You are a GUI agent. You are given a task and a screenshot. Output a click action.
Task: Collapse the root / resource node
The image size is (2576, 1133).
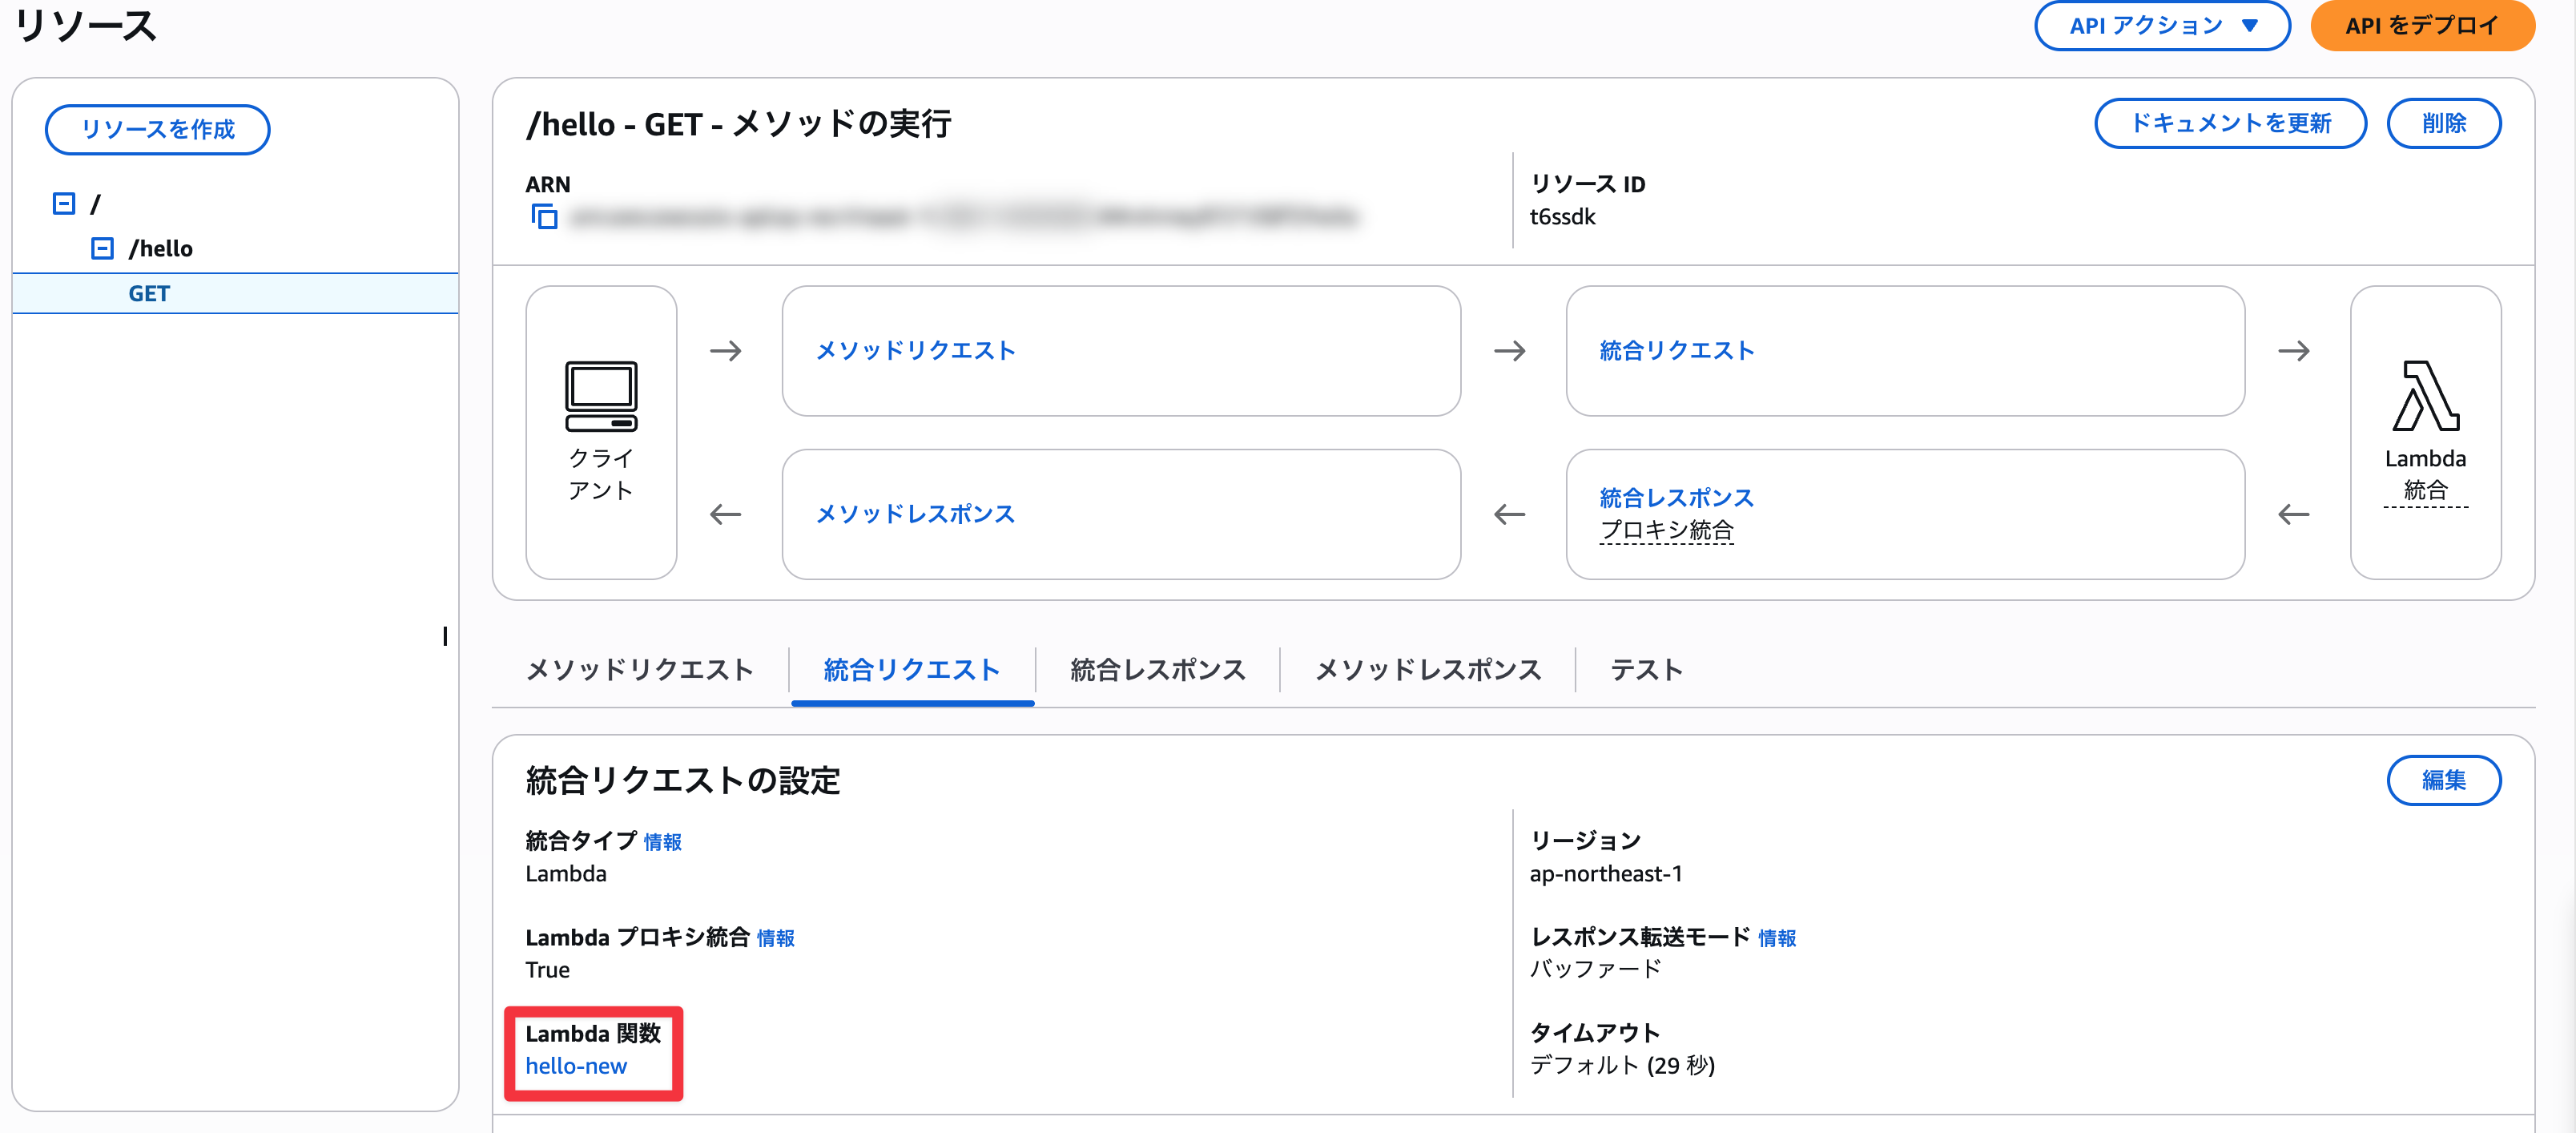(x=64, y=204)
